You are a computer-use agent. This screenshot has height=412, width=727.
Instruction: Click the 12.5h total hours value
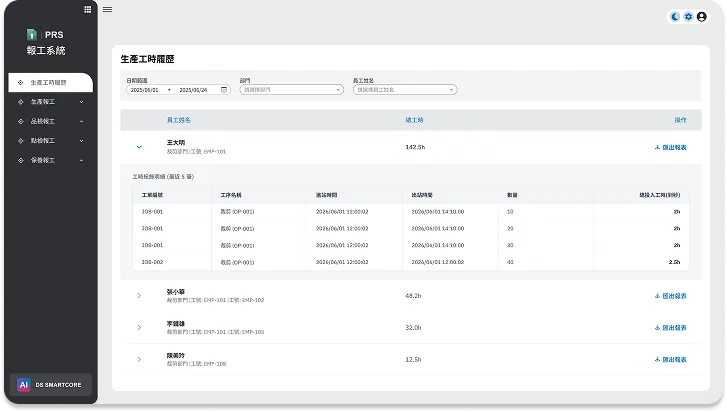coord(413,360)
